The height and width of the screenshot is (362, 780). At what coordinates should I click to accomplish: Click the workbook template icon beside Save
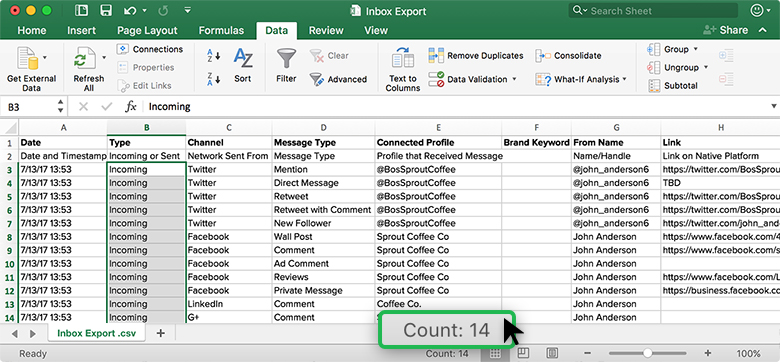click(x=81, y=10)
